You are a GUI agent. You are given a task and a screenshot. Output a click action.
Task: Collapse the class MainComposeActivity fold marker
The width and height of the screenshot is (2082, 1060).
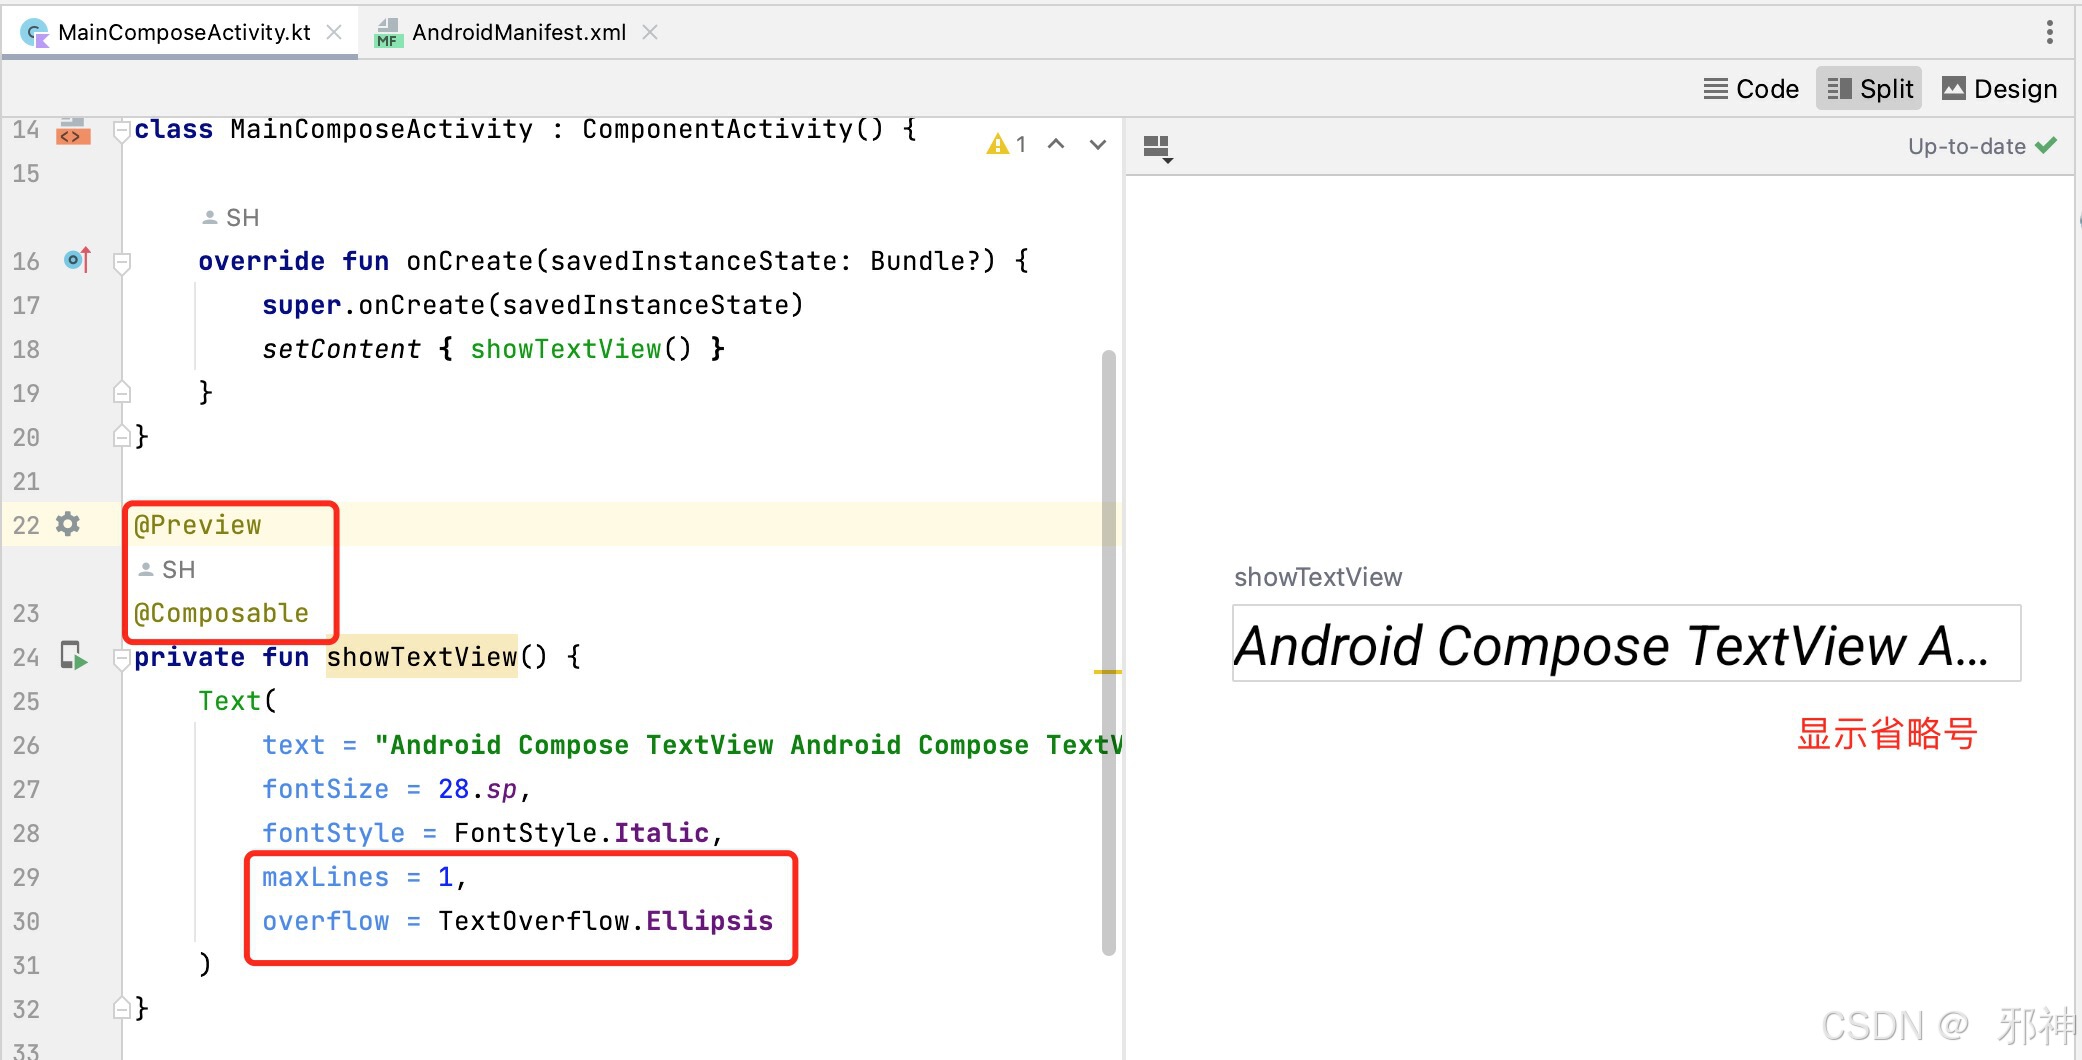pyautogui.click(x=122, y=130)
